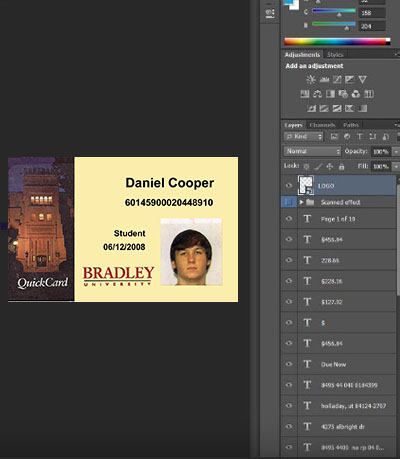This screenshot has height=459, width=400.
Task: Add an Invert adjustment
Action: pos(311,108)
